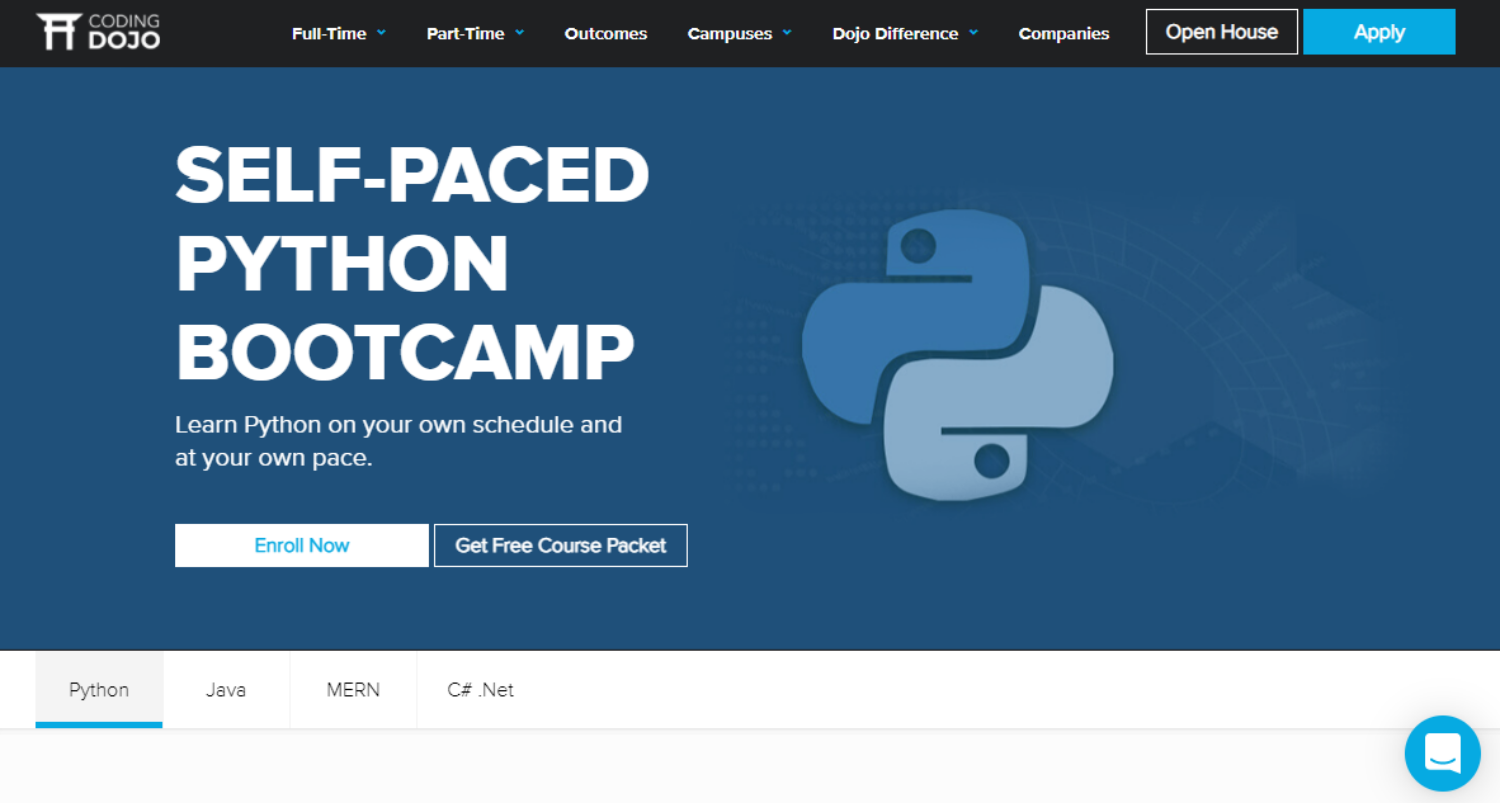Viewport: 1500px width, 803px height.
Task: Click the Full-Time chevron icon
Action: pos(383,33)
